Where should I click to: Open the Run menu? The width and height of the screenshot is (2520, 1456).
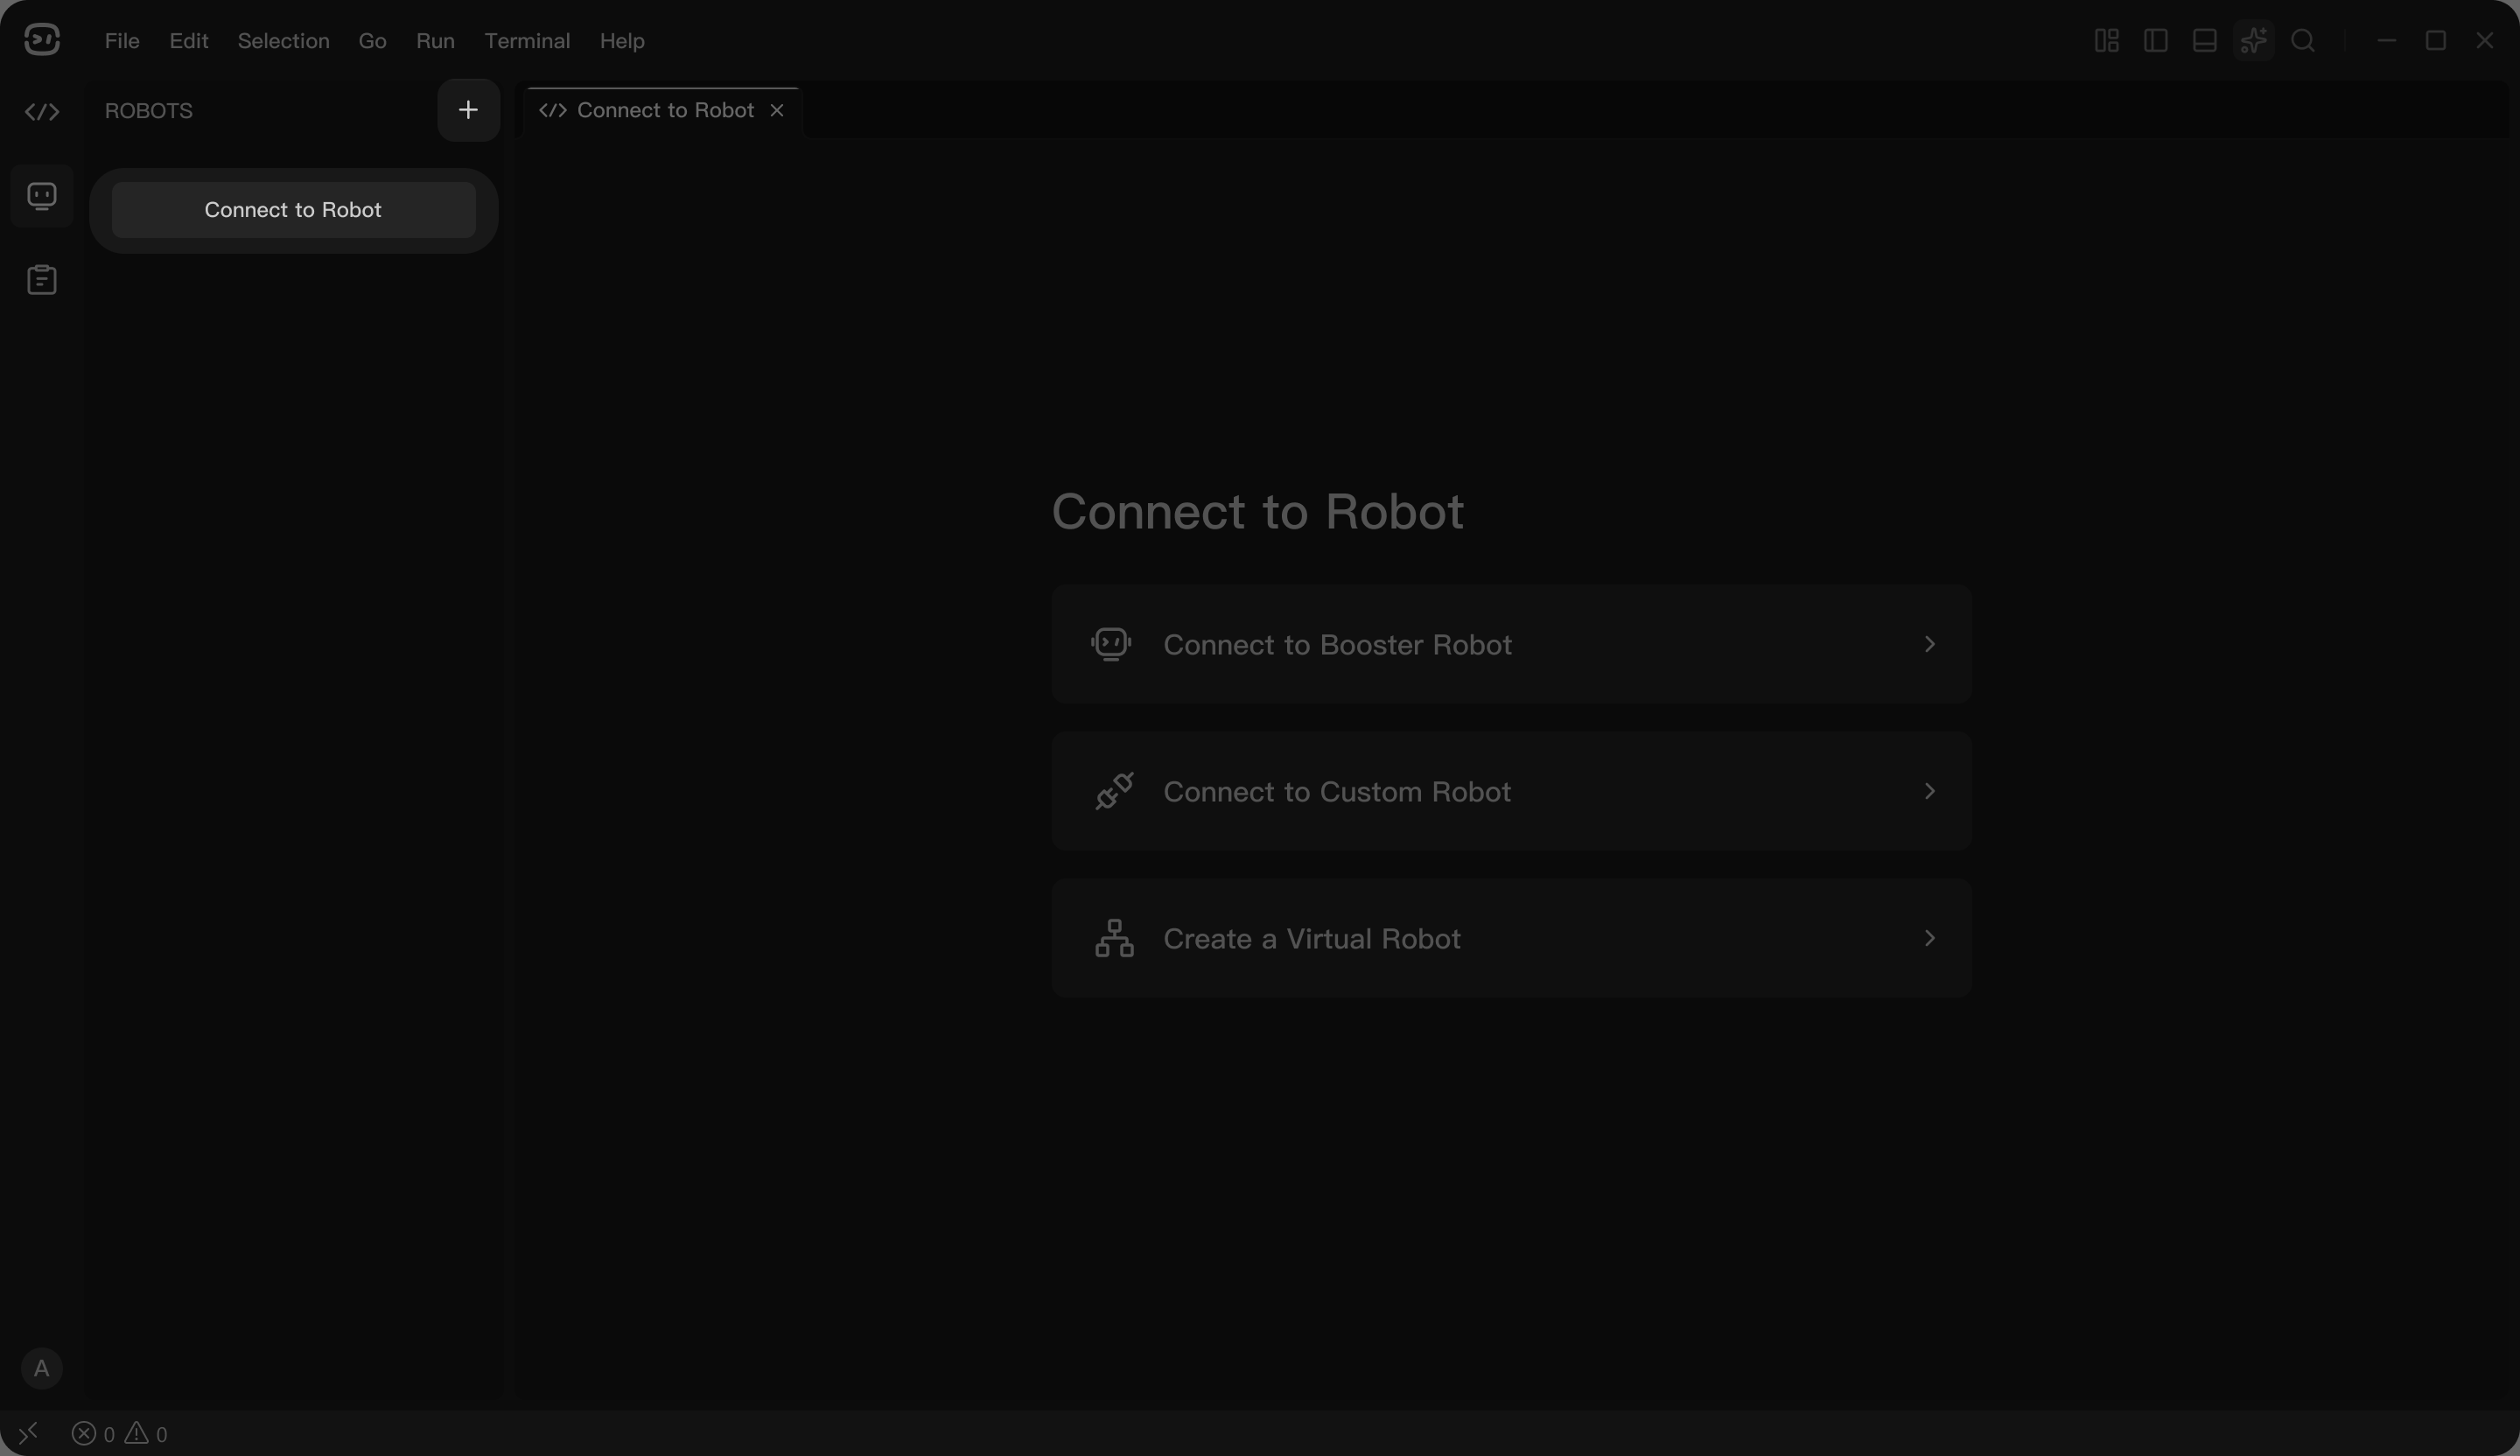click(x=435, y=41)
